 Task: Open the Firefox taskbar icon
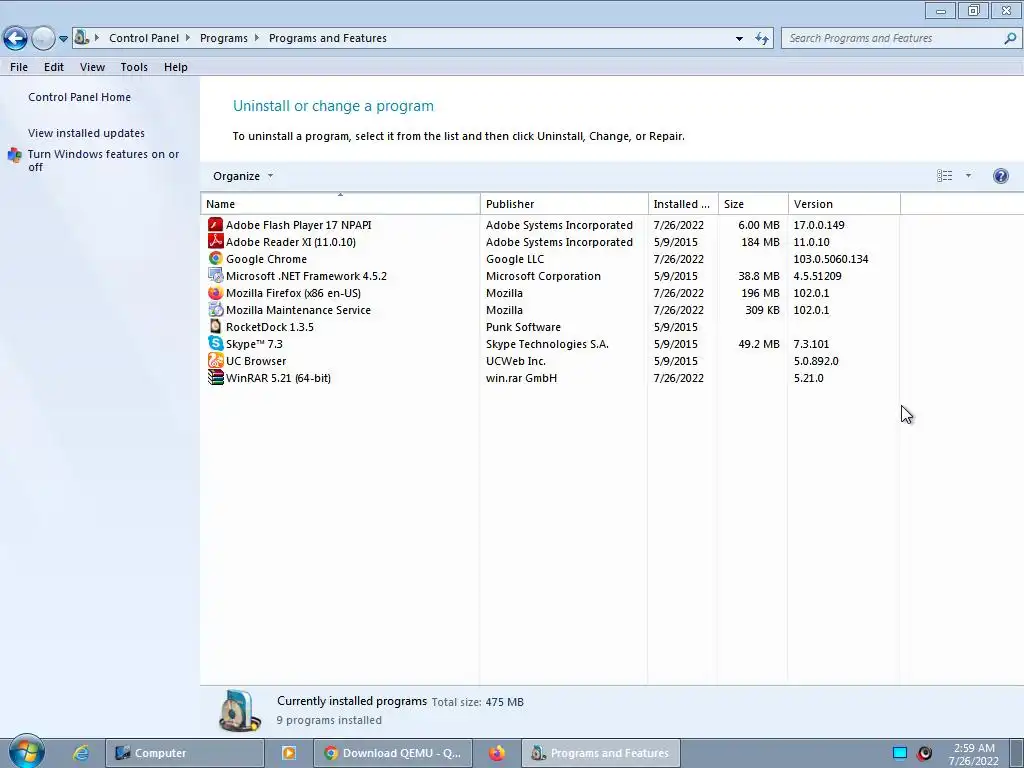click(497, 753)
